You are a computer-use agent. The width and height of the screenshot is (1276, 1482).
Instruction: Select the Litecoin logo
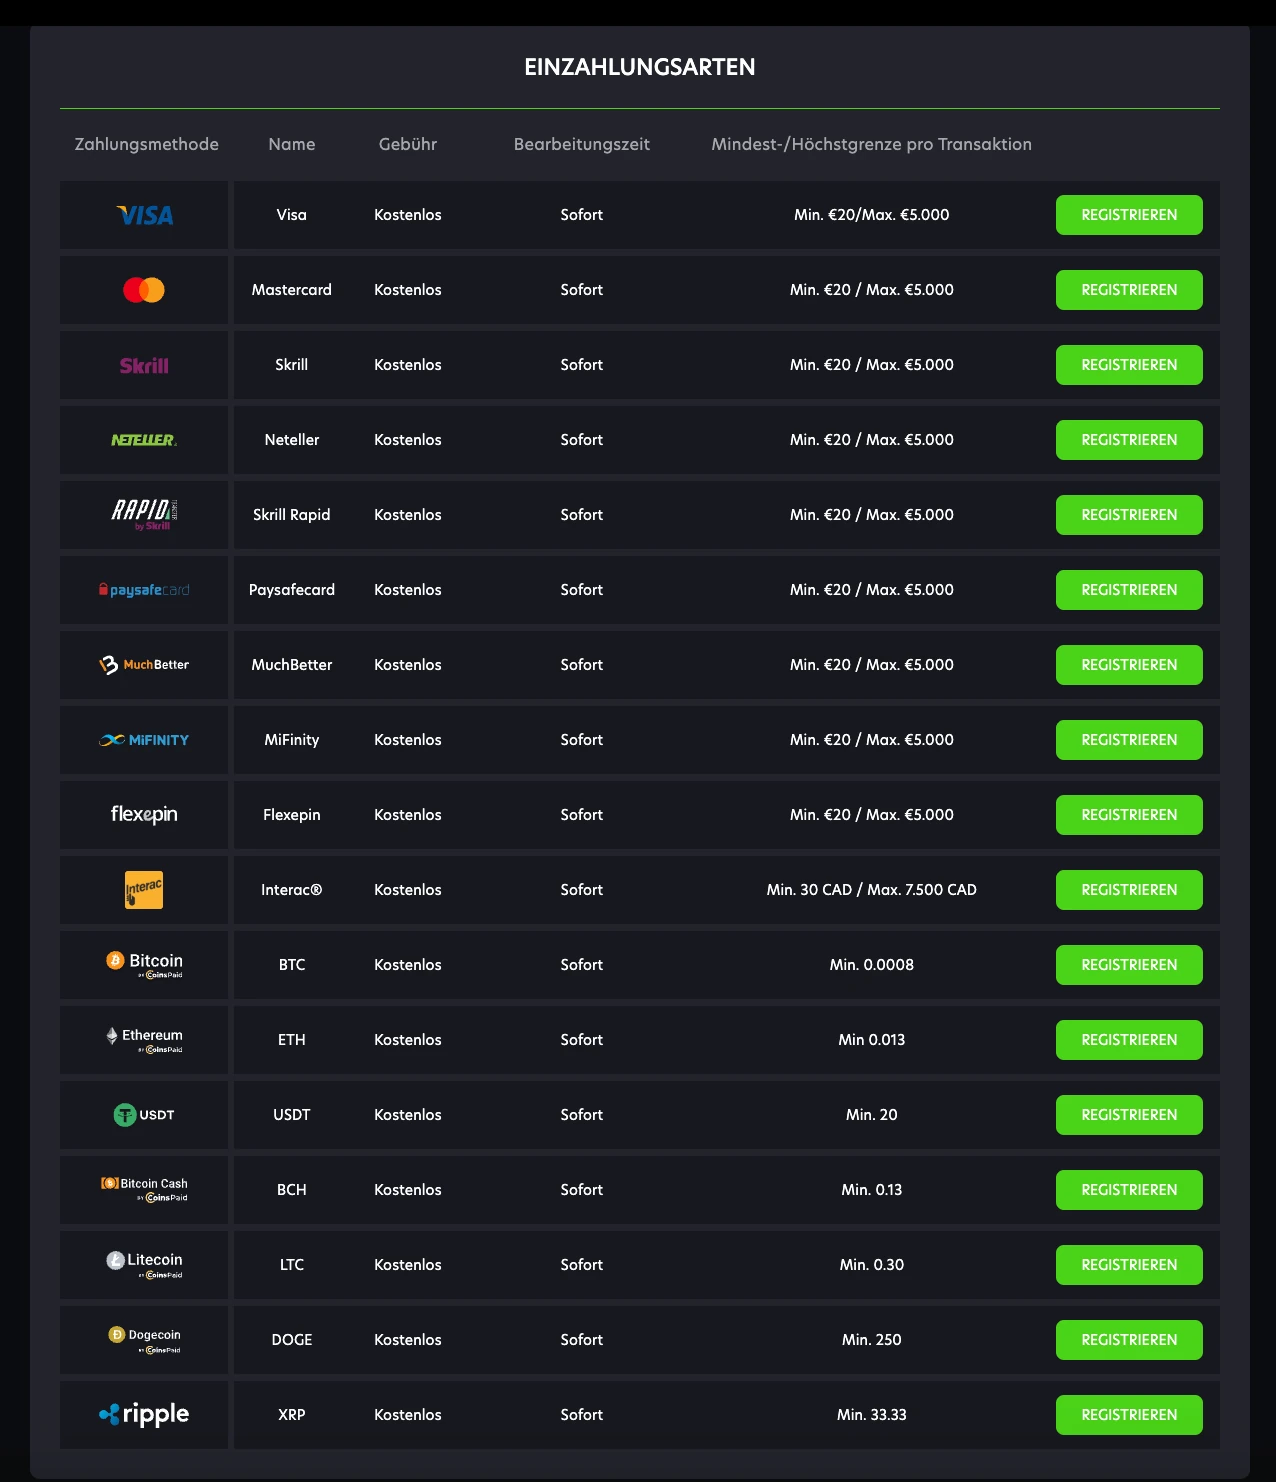[144, 1265]
